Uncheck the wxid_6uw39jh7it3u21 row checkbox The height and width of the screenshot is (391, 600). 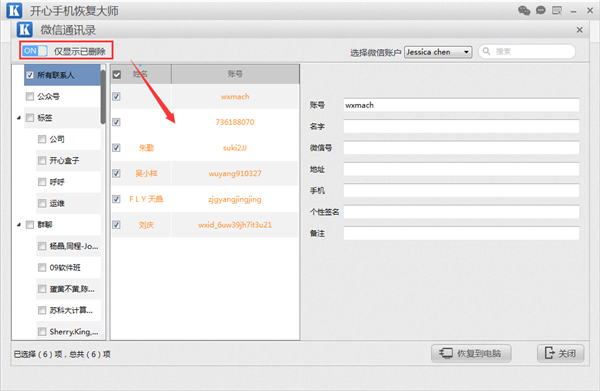coord(116,225)
